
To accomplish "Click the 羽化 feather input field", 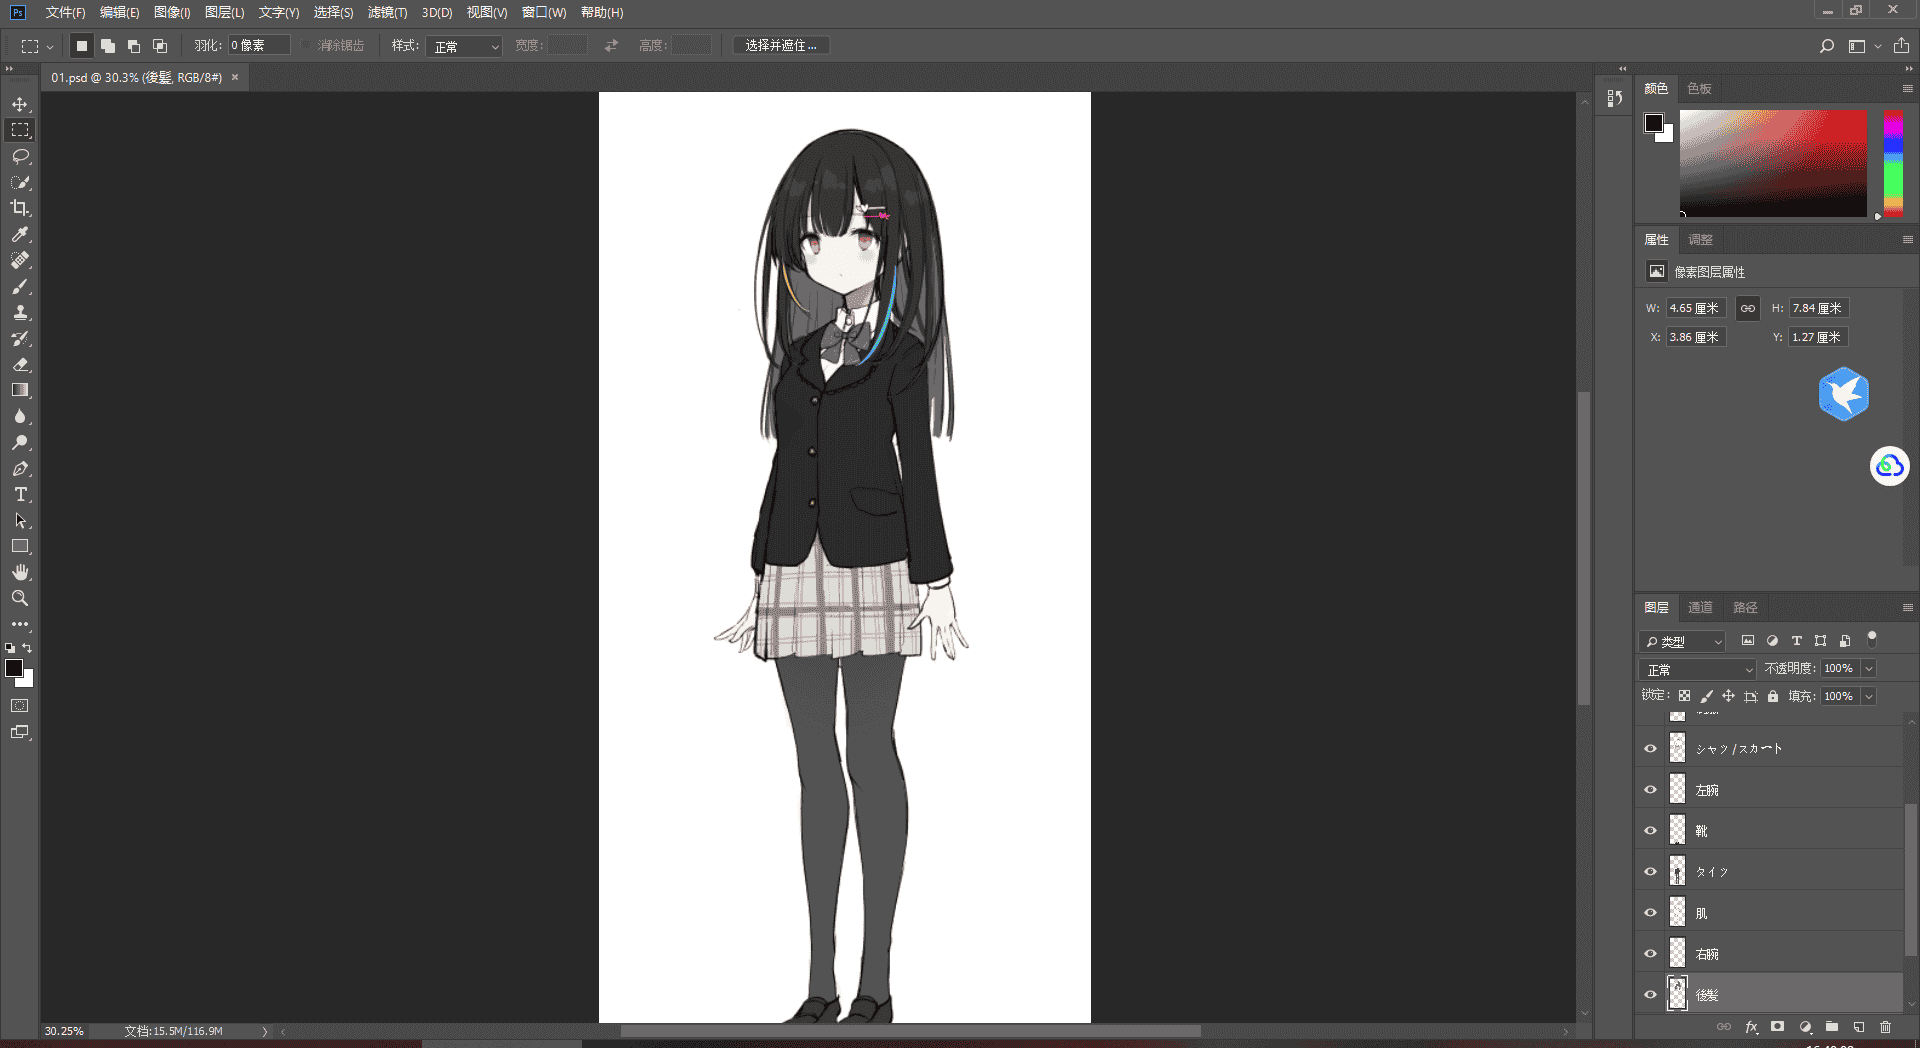I will (259, 46).
